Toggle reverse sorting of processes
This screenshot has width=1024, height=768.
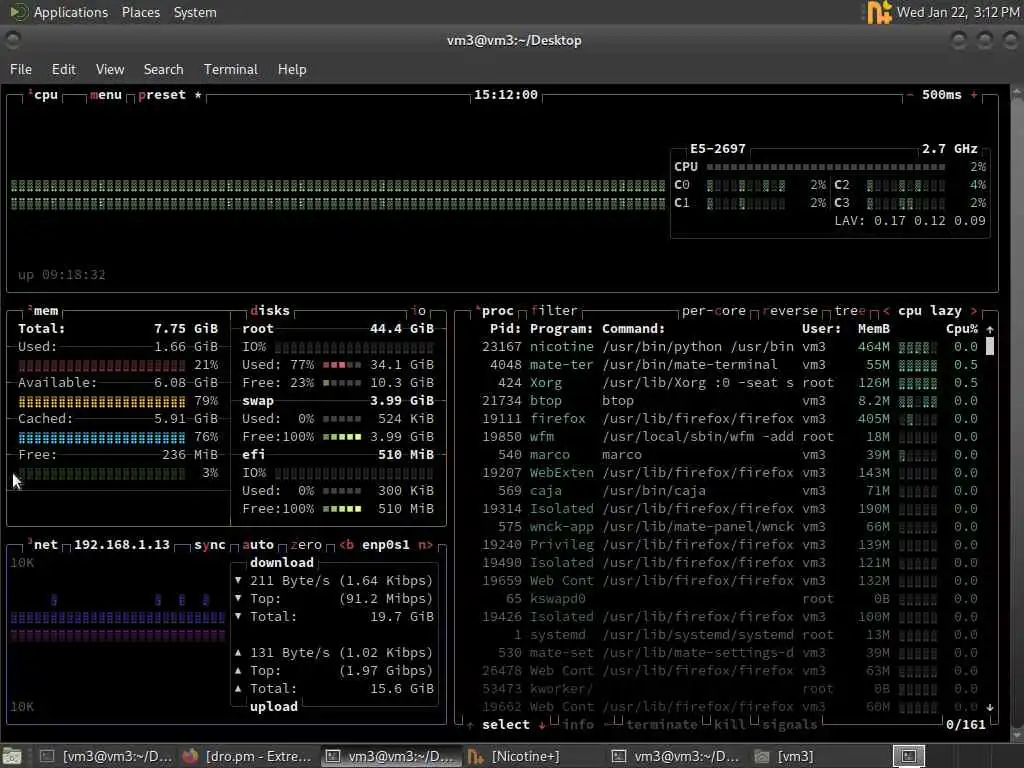[x=790, y=311]
